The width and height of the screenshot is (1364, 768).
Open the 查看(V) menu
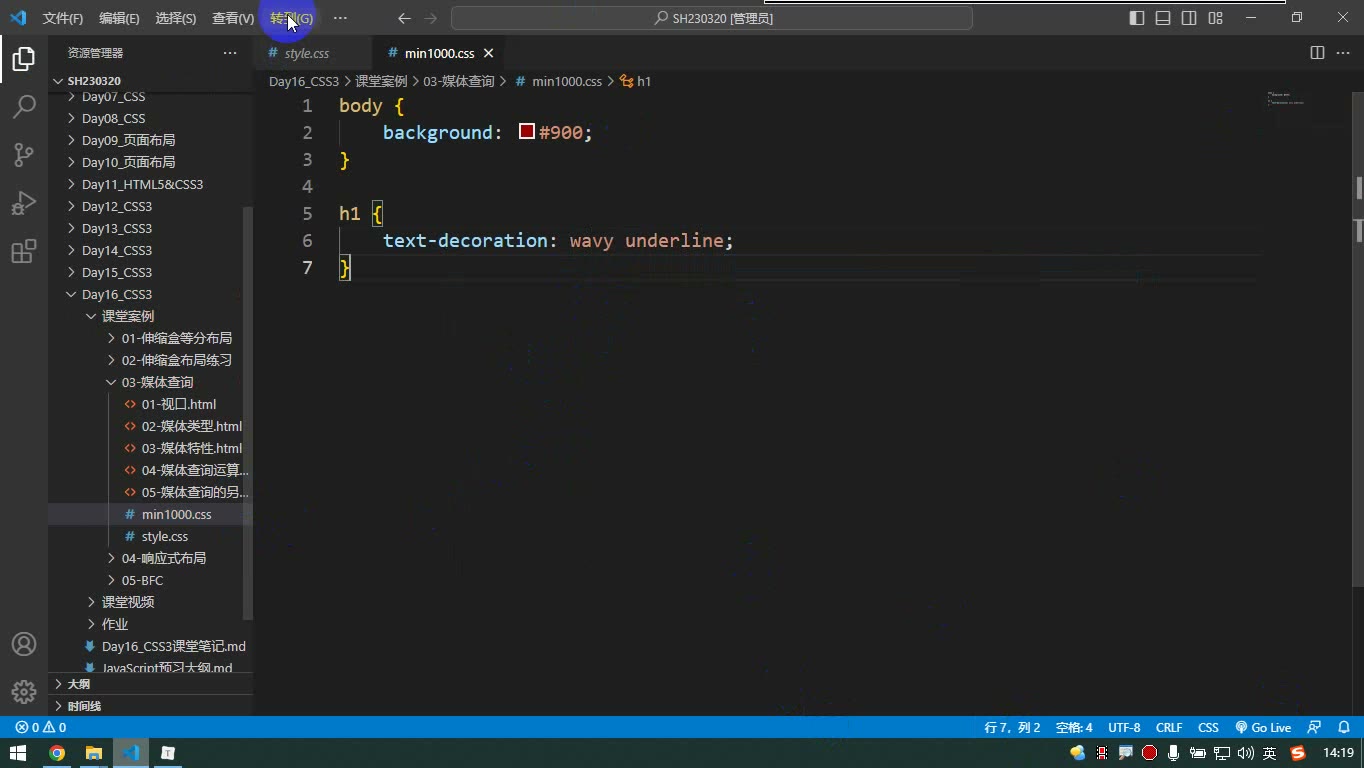tap(233, 18)
